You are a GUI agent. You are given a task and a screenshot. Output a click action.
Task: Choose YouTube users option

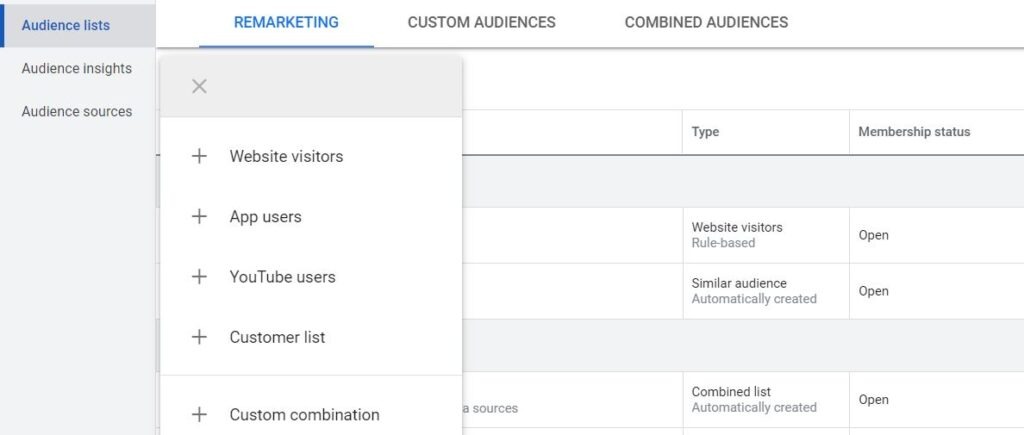tap(282, 277)
